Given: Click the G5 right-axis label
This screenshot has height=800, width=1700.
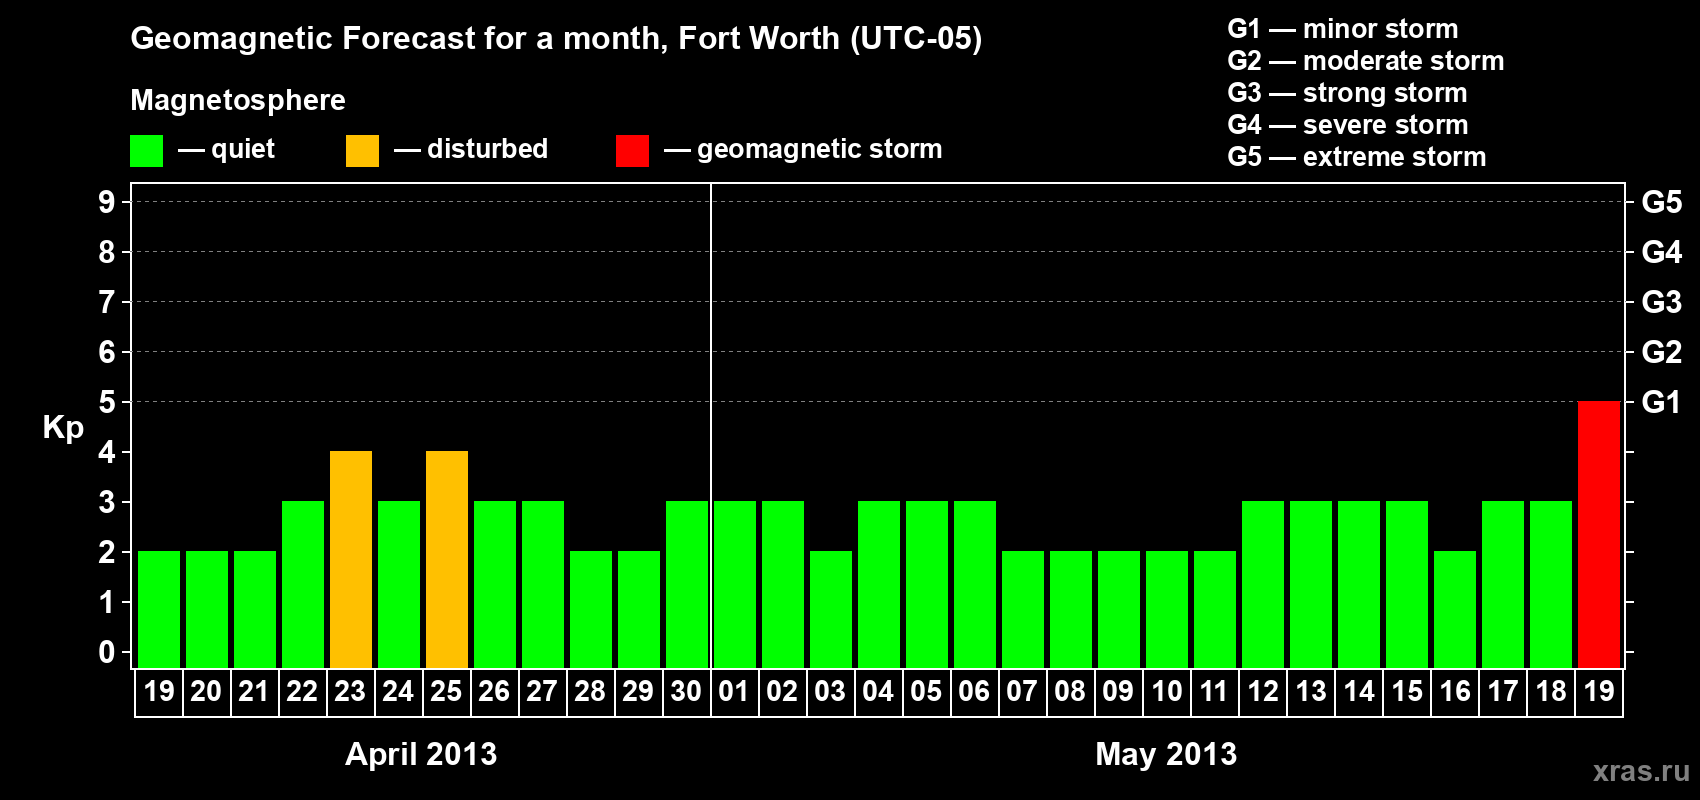Looking at the screenshot, I should click(1662, 202).
